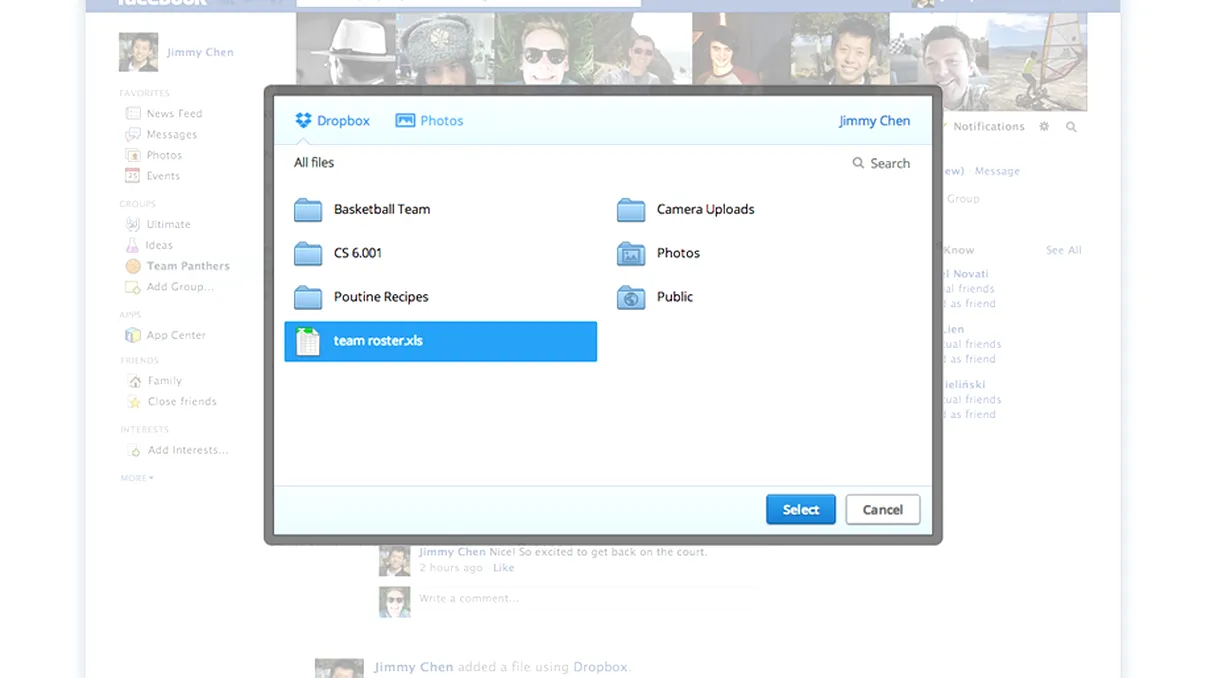Open the Poutine Recipes folder icon

point(308,297)
